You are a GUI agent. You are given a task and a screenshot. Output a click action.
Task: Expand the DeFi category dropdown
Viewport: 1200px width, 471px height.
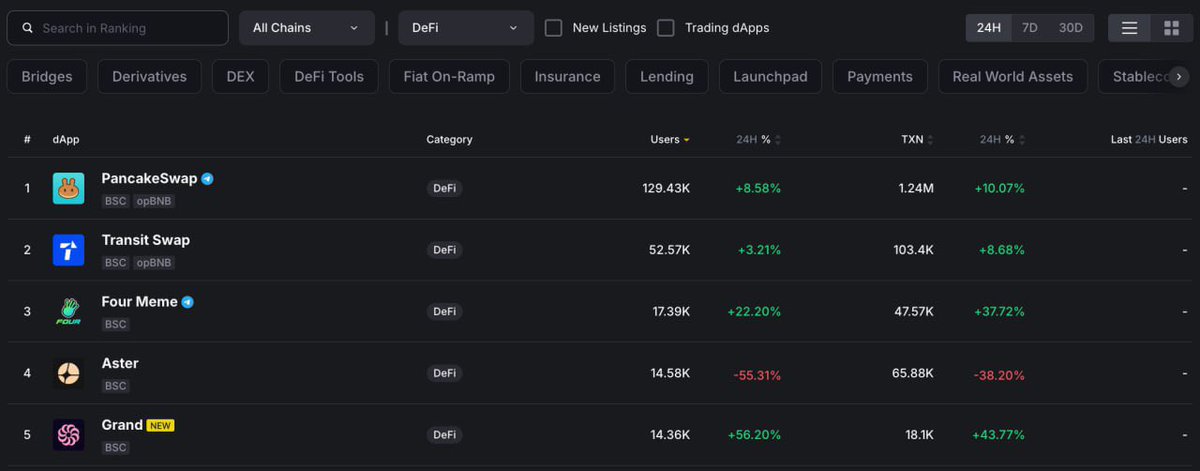(x=465, y=28)
